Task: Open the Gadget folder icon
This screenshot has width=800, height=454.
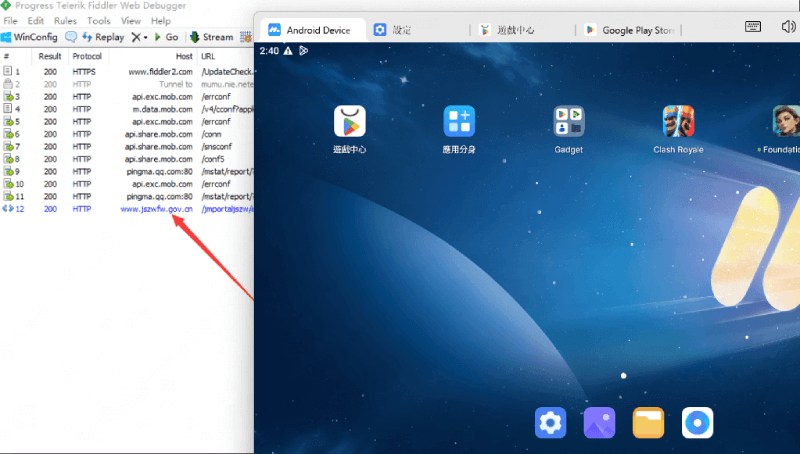Action: click(568, 121)
